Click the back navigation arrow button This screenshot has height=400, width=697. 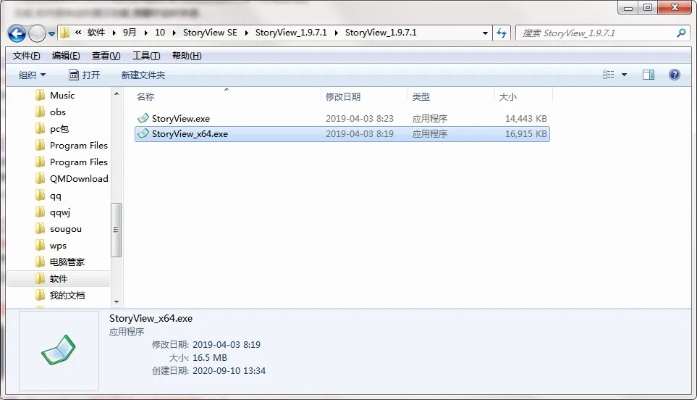click(x=17, y=33)
